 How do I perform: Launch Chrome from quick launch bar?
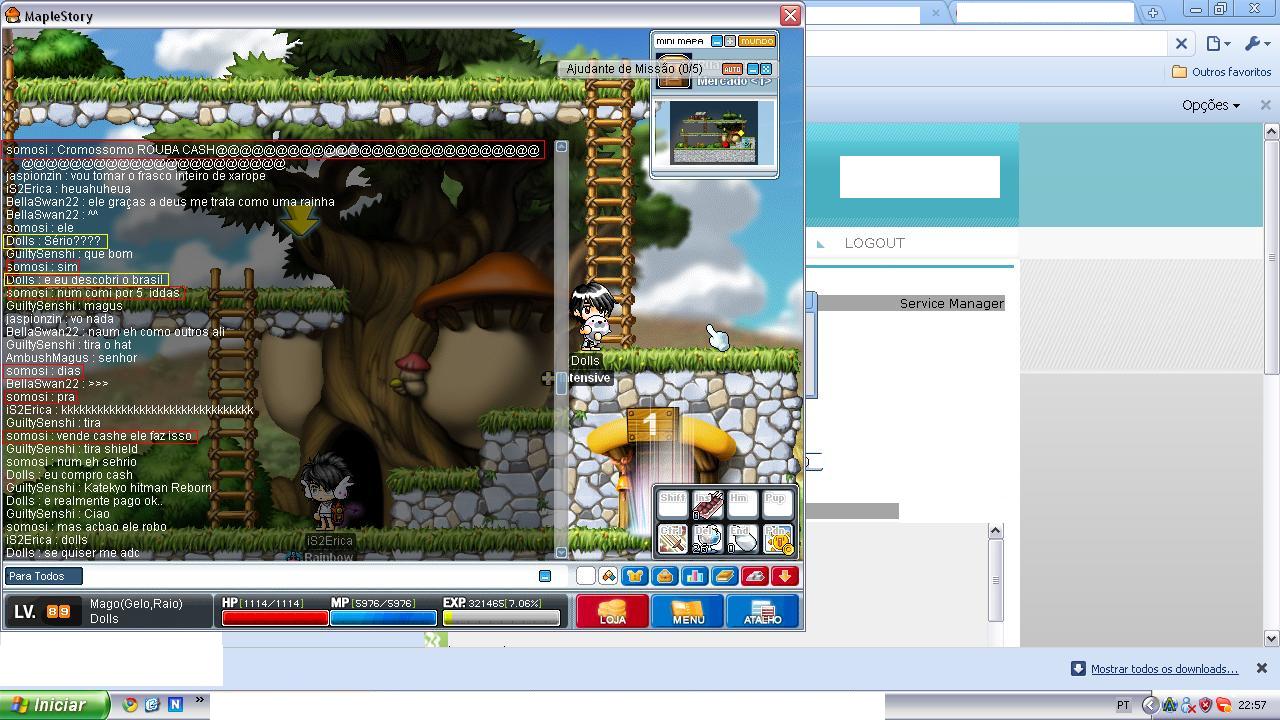point(129,705)
